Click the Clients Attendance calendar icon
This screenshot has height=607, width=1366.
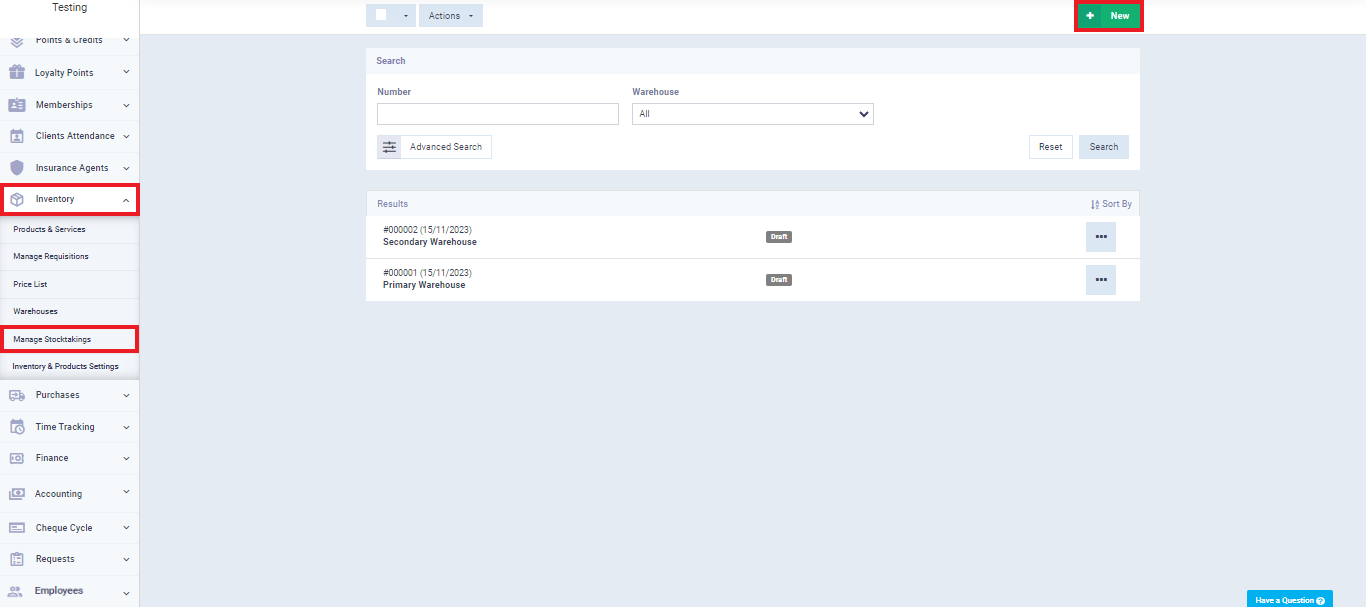coord(17,136)
